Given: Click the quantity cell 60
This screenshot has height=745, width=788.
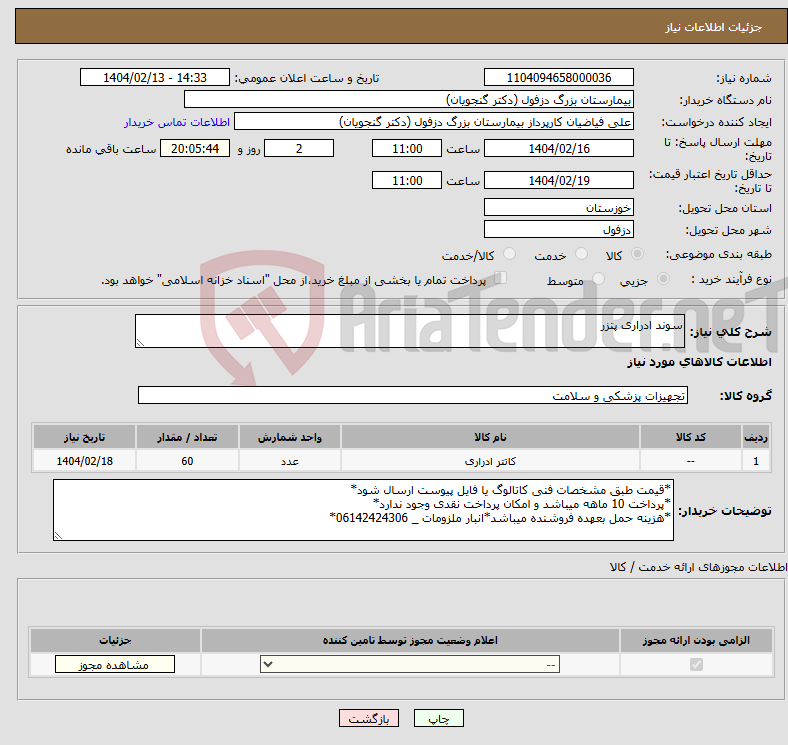Looking at the screenshot, I should pyautogui.click(x=187, y=460).
